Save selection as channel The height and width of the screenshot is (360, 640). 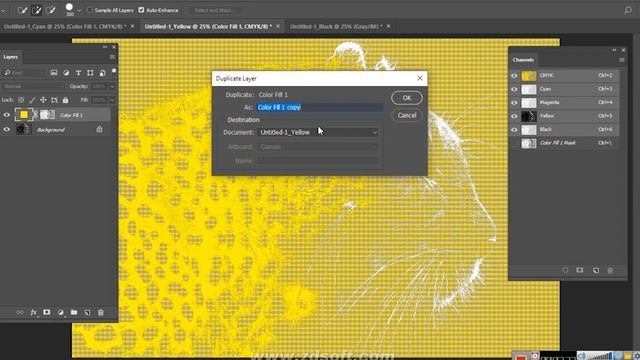pos(580,270)
